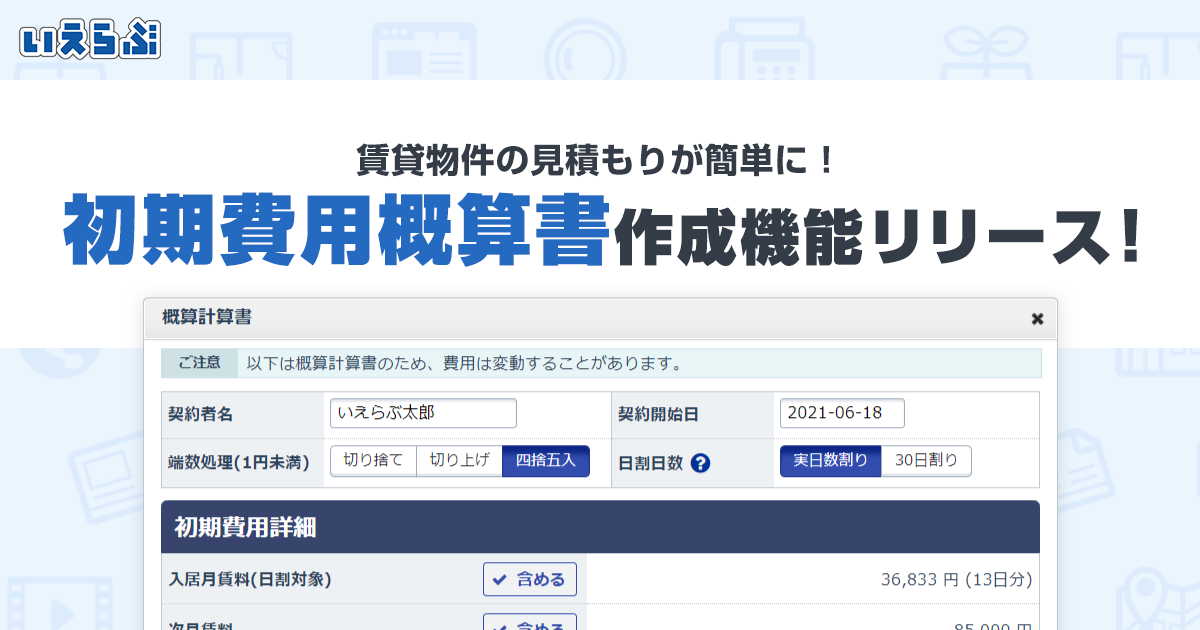Click the ご注意 notice label
1200x630 pixels.
click(x=200, y=362)
